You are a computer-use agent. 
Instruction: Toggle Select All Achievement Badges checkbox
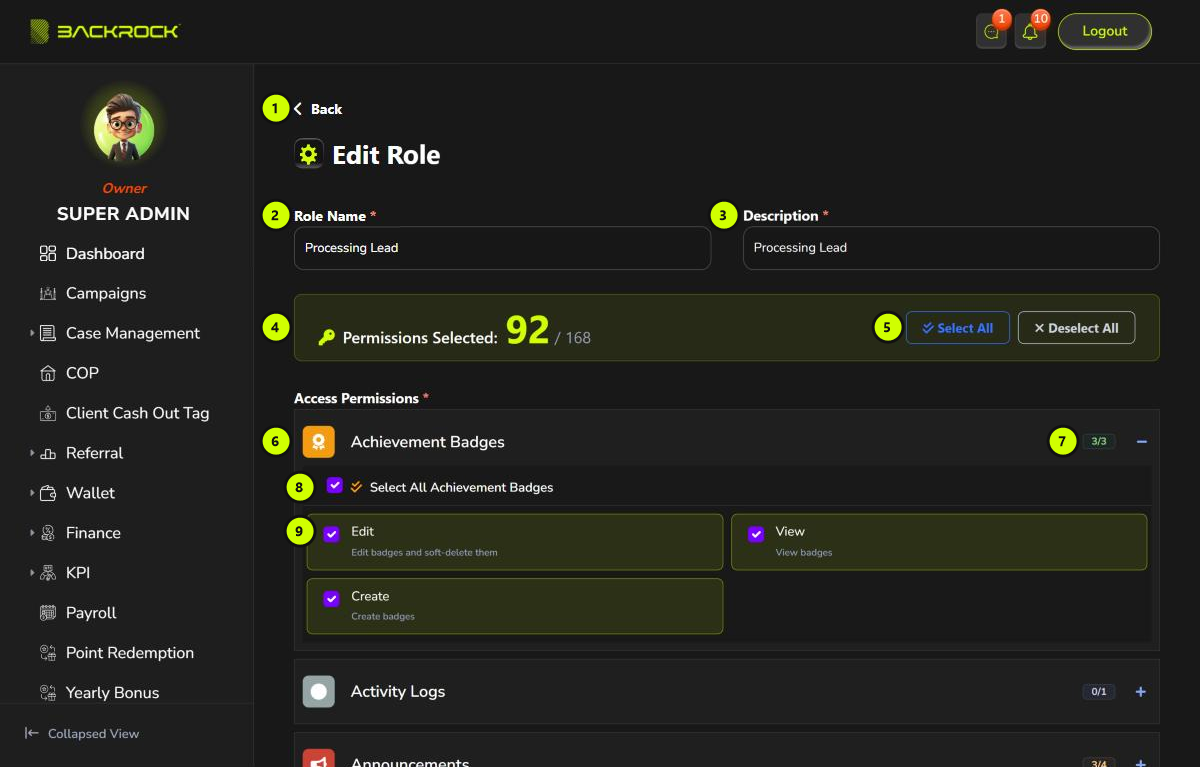[x=334, y=486]
